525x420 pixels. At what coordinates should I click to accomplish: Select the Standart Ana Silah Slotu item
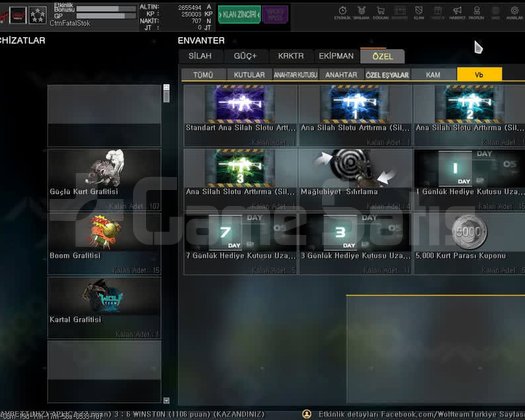click(240, 115)
